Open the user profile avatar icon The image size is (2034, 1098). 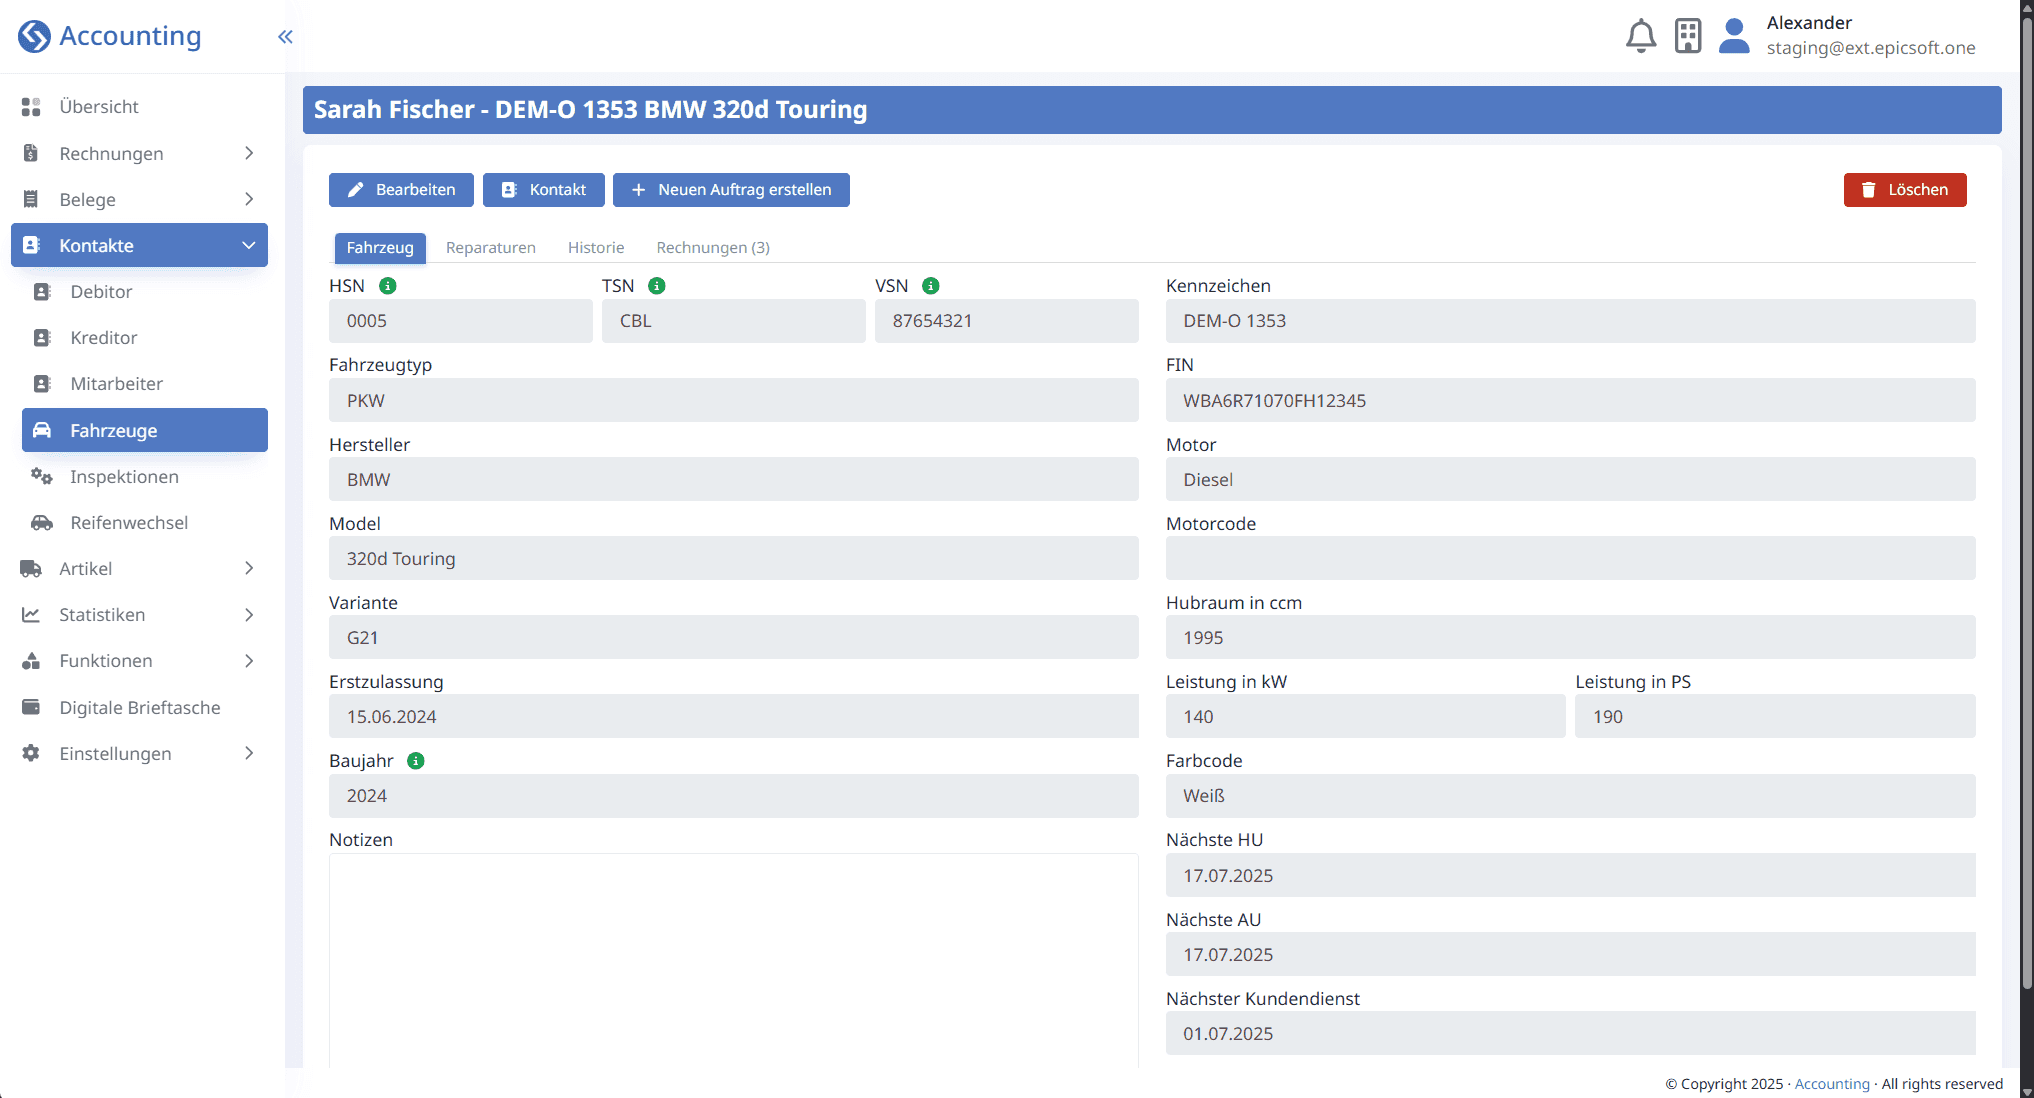(1734, 36)
